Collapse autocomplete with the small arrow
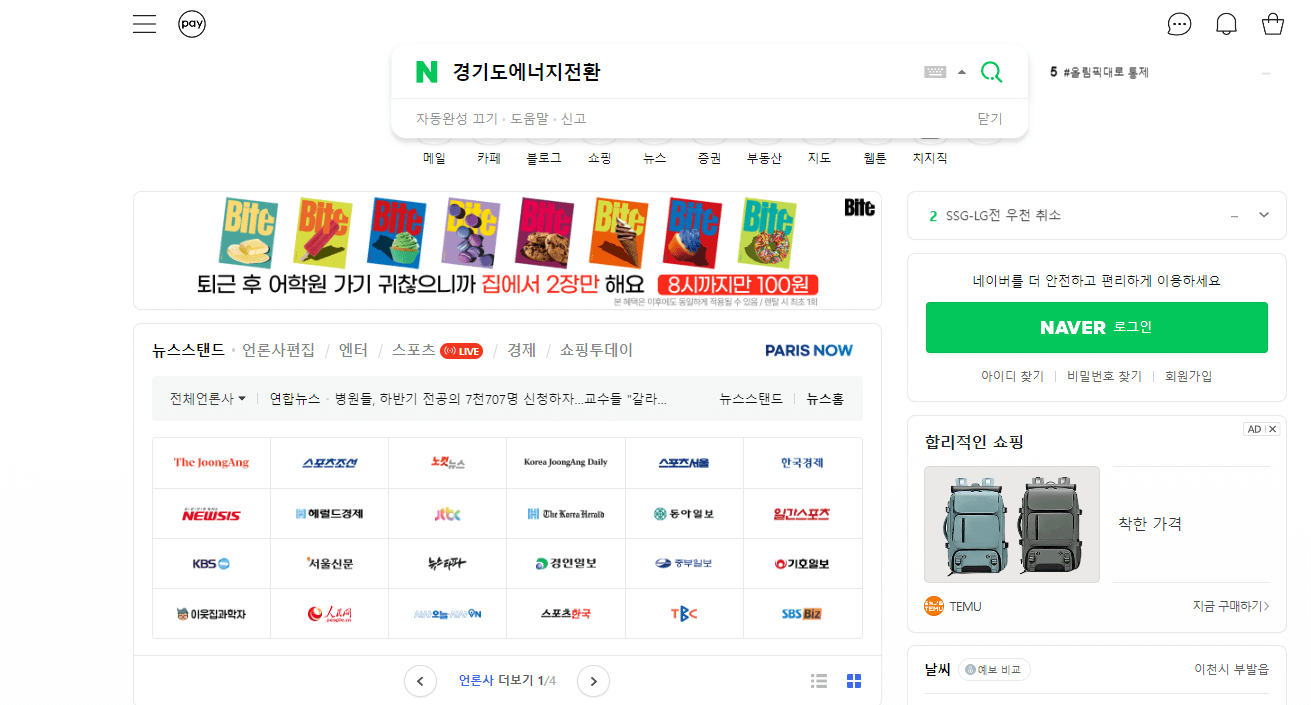1311x705 pixels. [962, 72]
